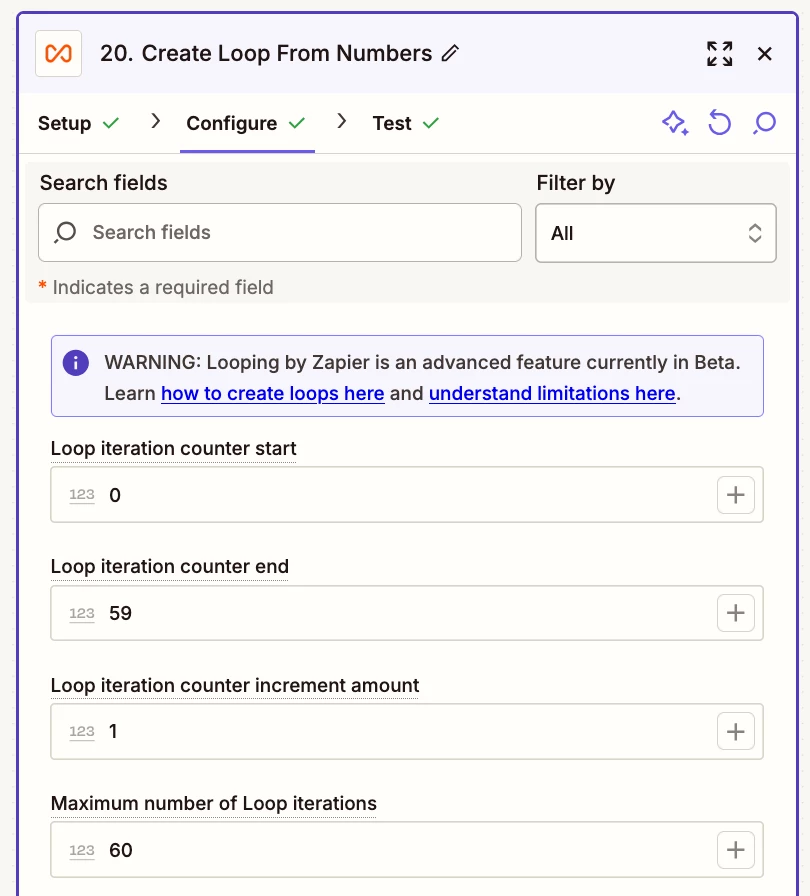Edit Maximum number of Loop iterations field
The height and width of the screenshot is (896, 810).
(407, 850)
